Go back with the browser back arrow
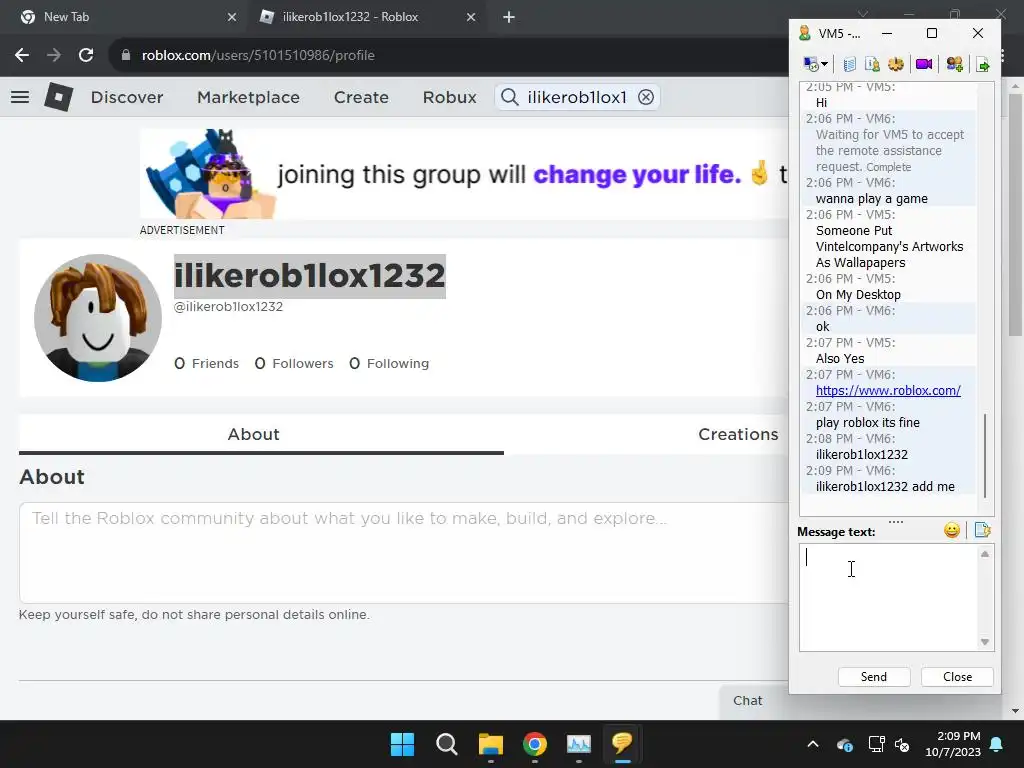This screenshot has height=768, width=1024. 22,55
